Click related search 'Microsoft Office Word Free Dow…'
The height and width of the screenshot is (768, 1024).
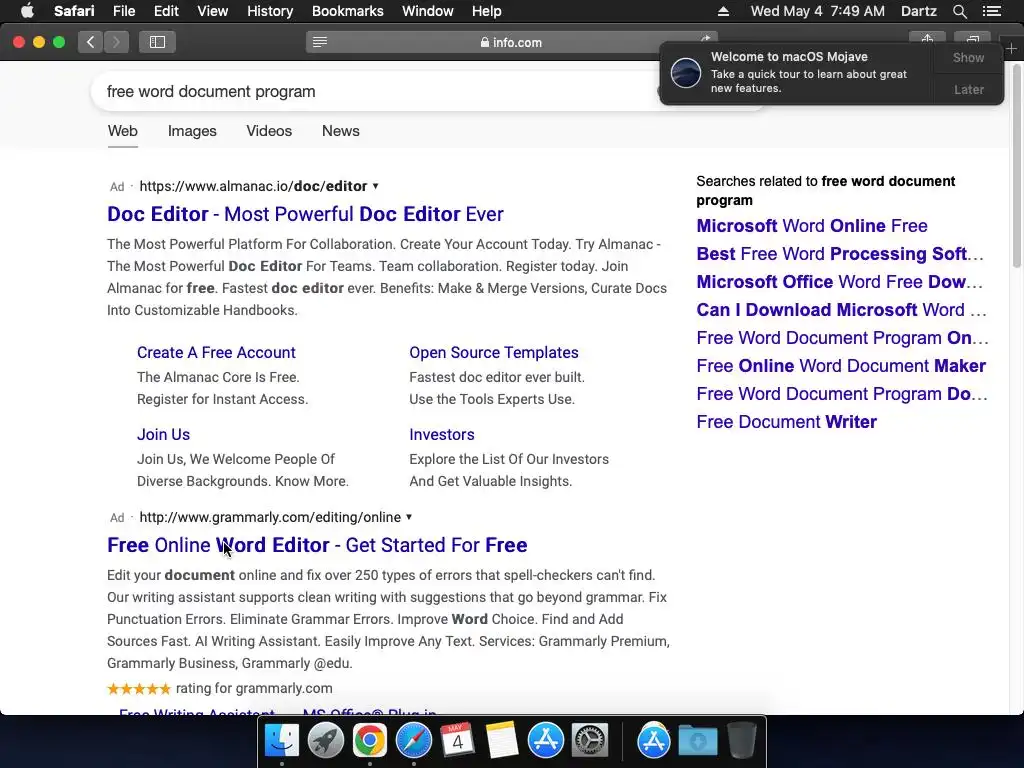tap(839, 282)
